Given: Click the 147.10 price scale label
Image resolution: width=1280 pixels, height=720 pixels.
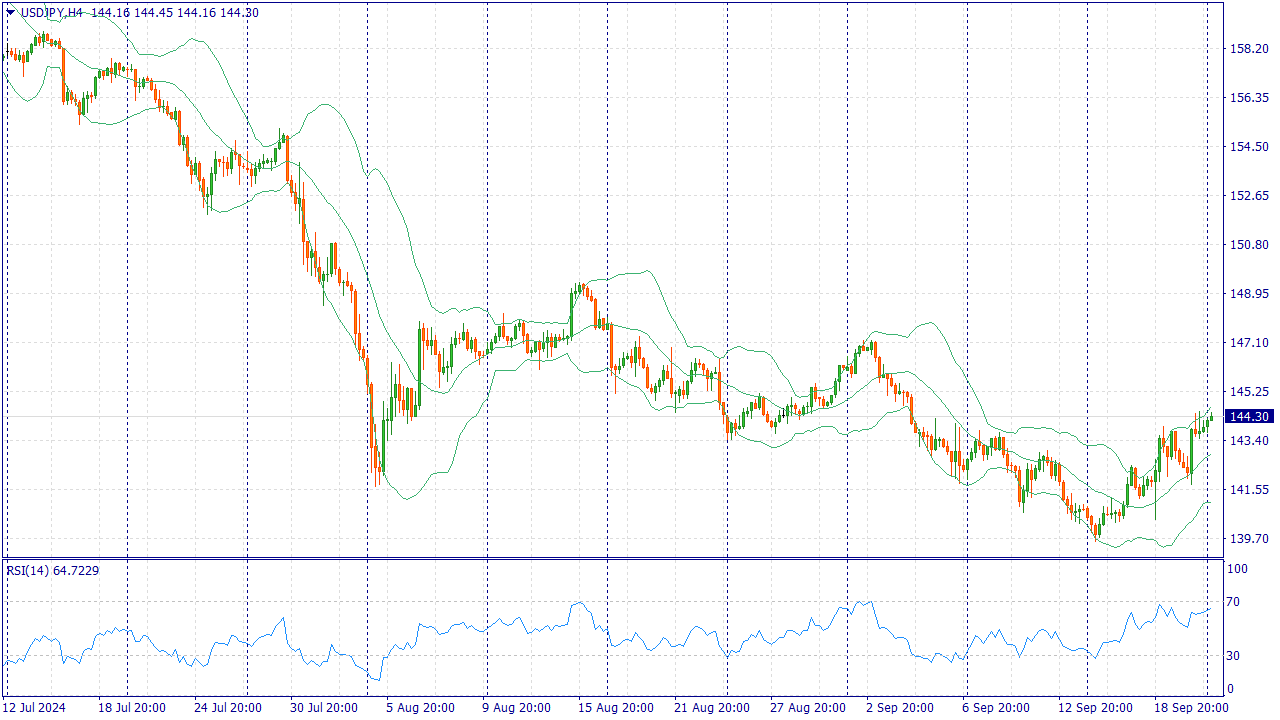Looking at the screenshot, I should (x=1249, y=343).
